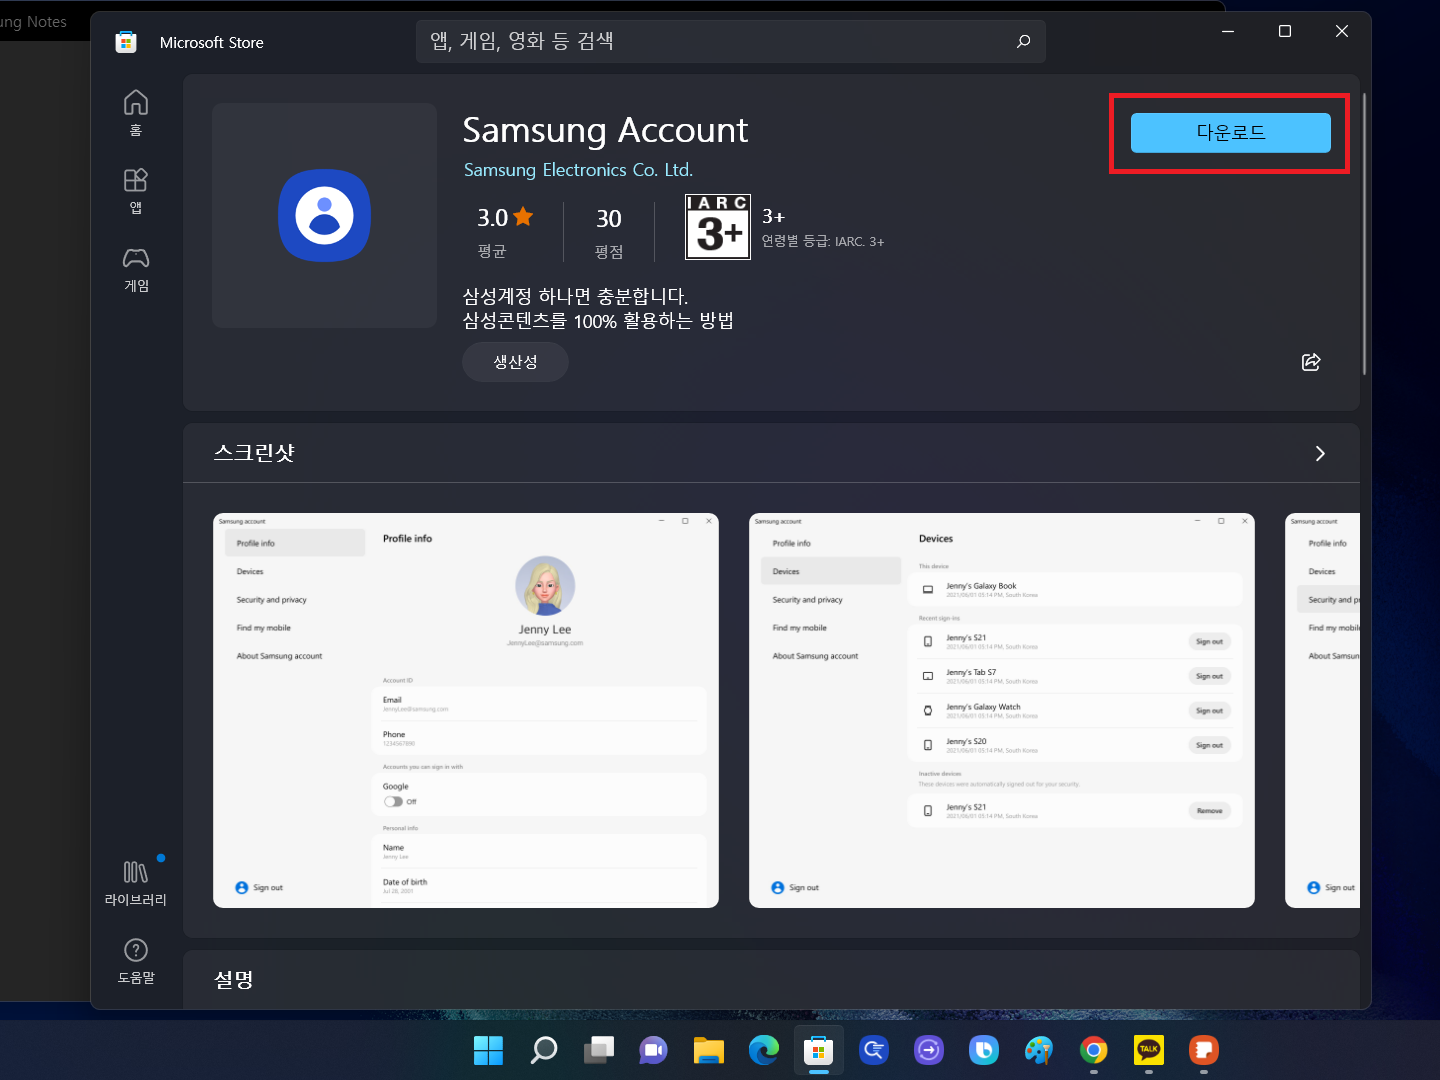Open the Profile info screenshot thumbnail
The image size is (1440, 1080).
pos(466,710)
